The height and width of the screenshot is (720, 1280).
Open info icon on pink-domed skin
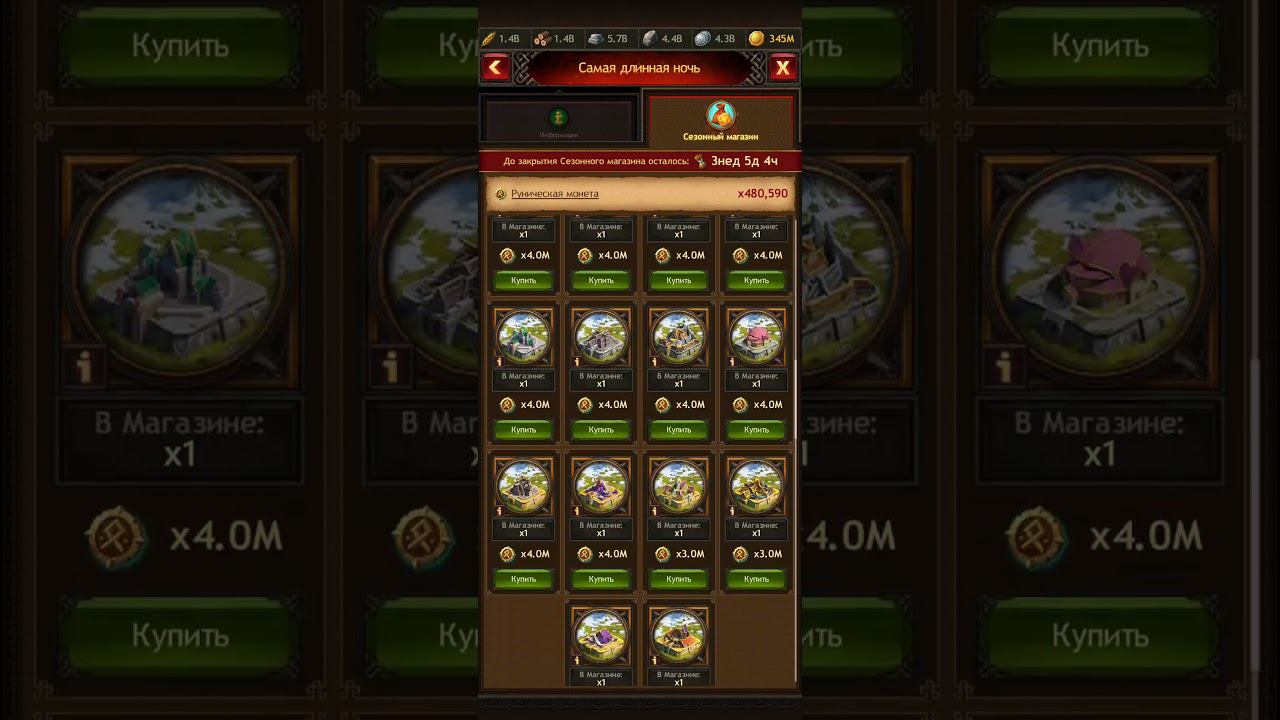731,361
